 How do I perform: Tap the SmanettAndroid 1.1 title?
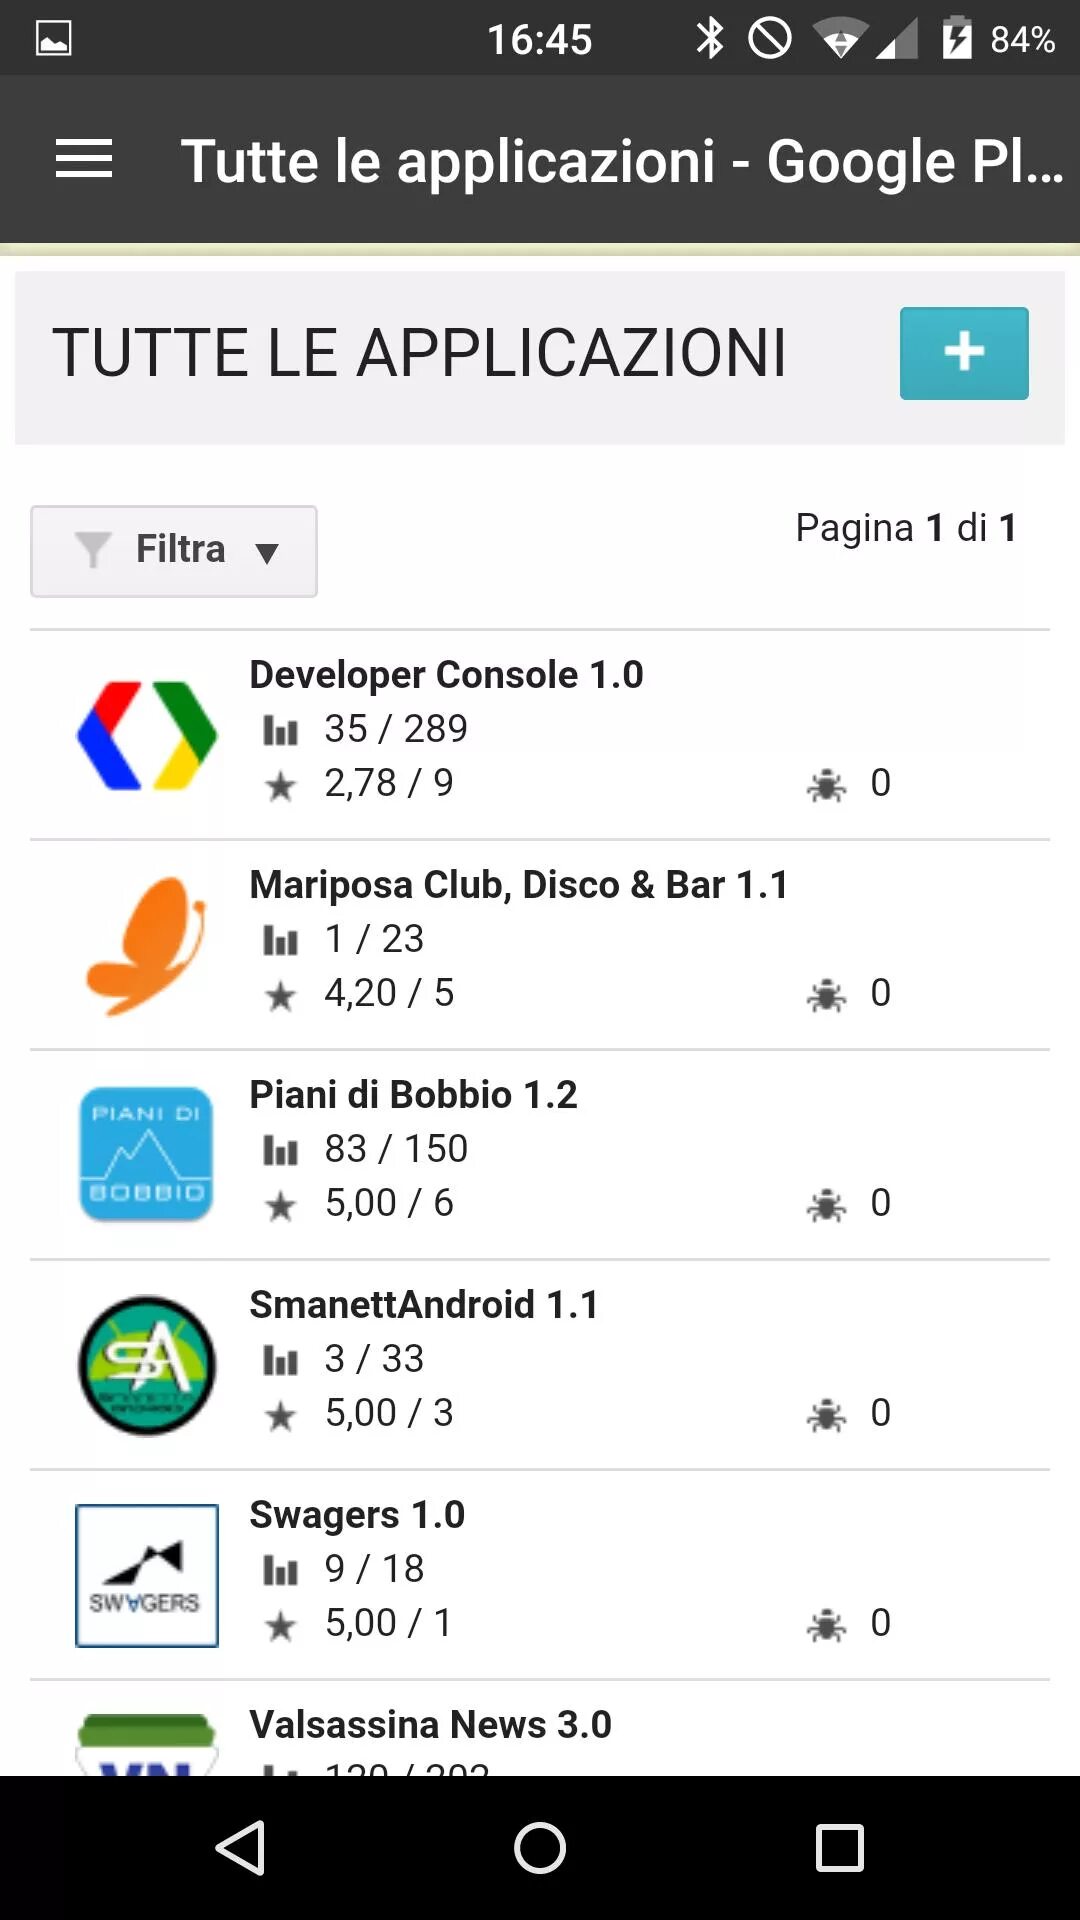423,1305
